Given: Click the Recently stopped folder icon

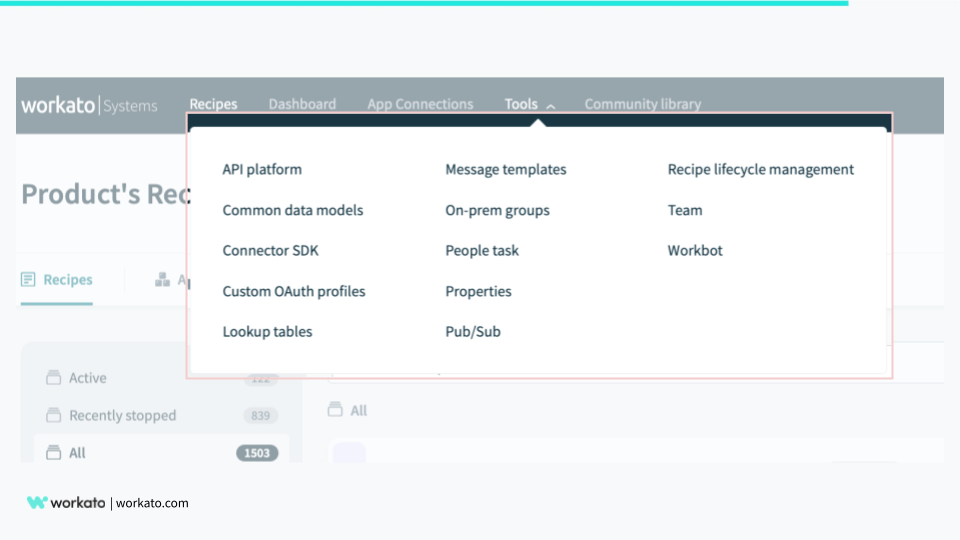Looking at the screenshot, I should pyautogui.click(x=53, y=416).
